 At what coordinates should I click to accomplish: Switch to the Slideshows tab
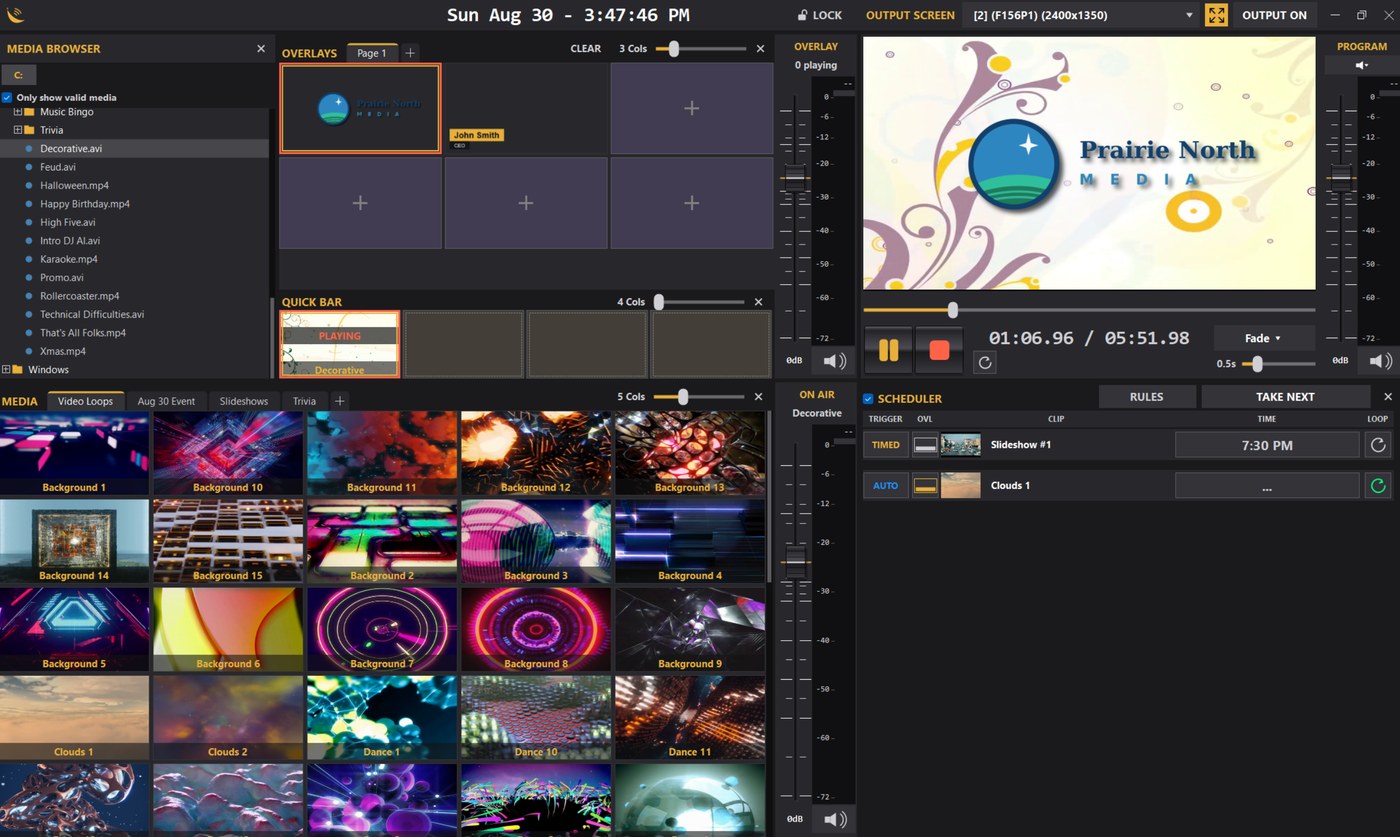[244, 401]
